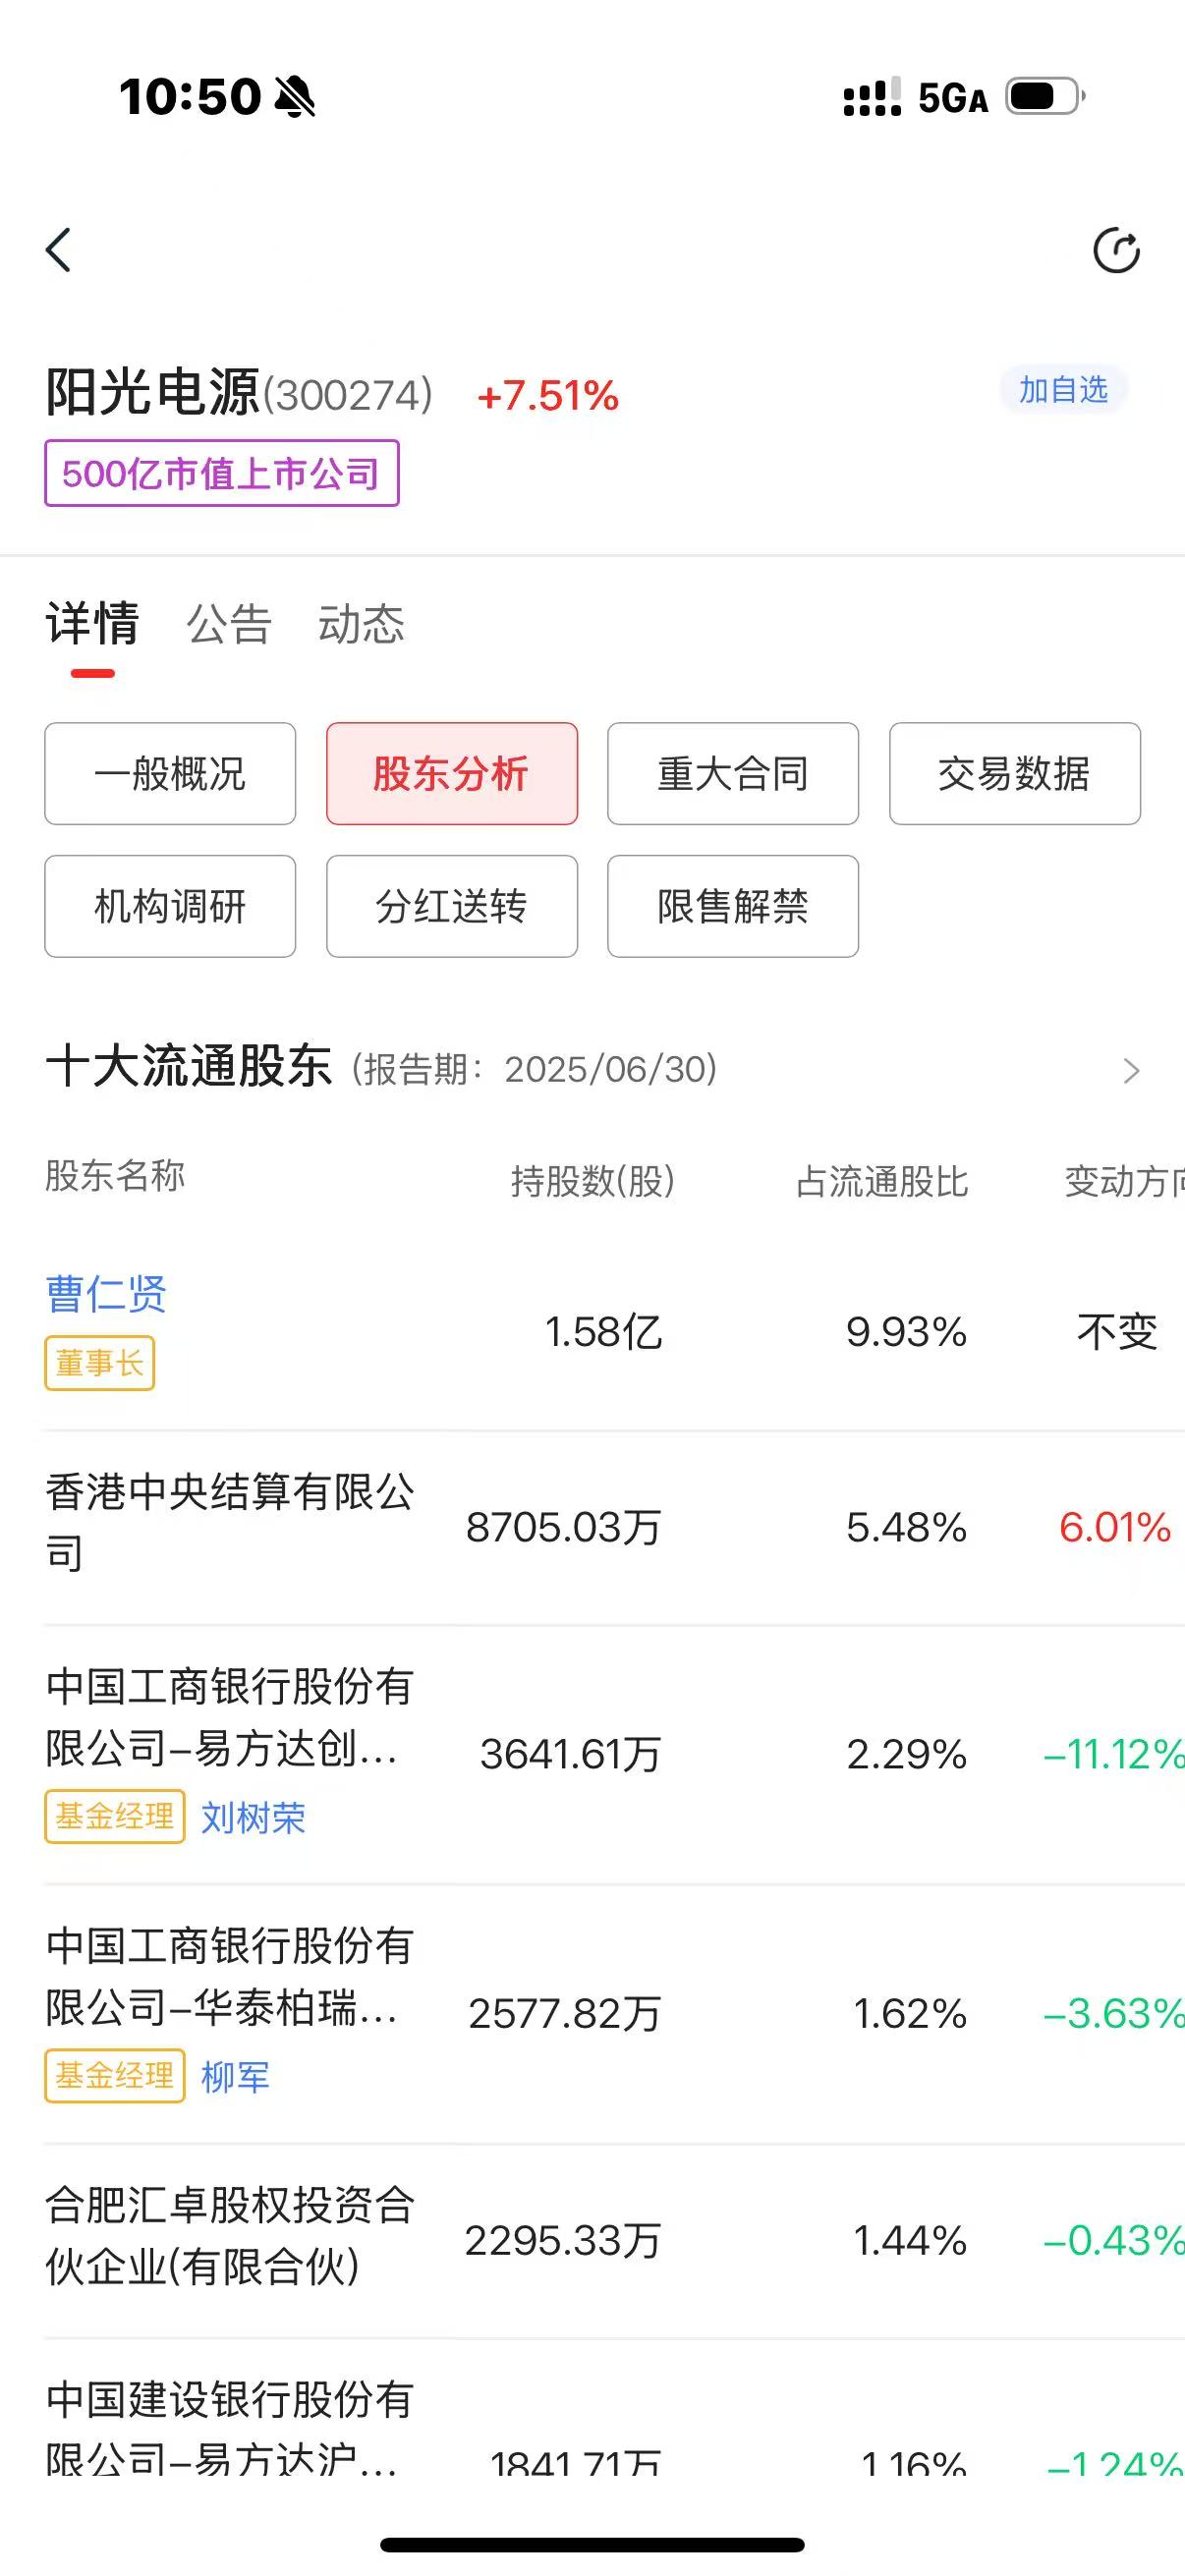Tap 基金经理 badge beside 刘树荣
Screen dimensions: 1185x2576
click(x=115, y=1816)
